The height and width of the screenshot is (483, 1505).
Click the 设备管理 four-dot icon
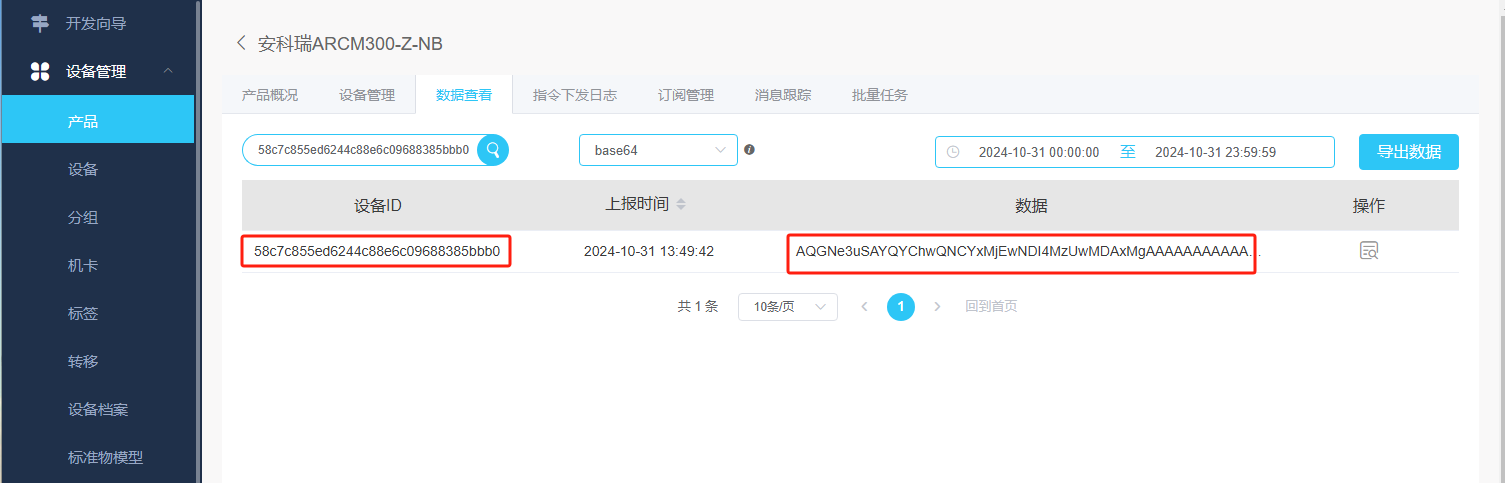(40, 71)
